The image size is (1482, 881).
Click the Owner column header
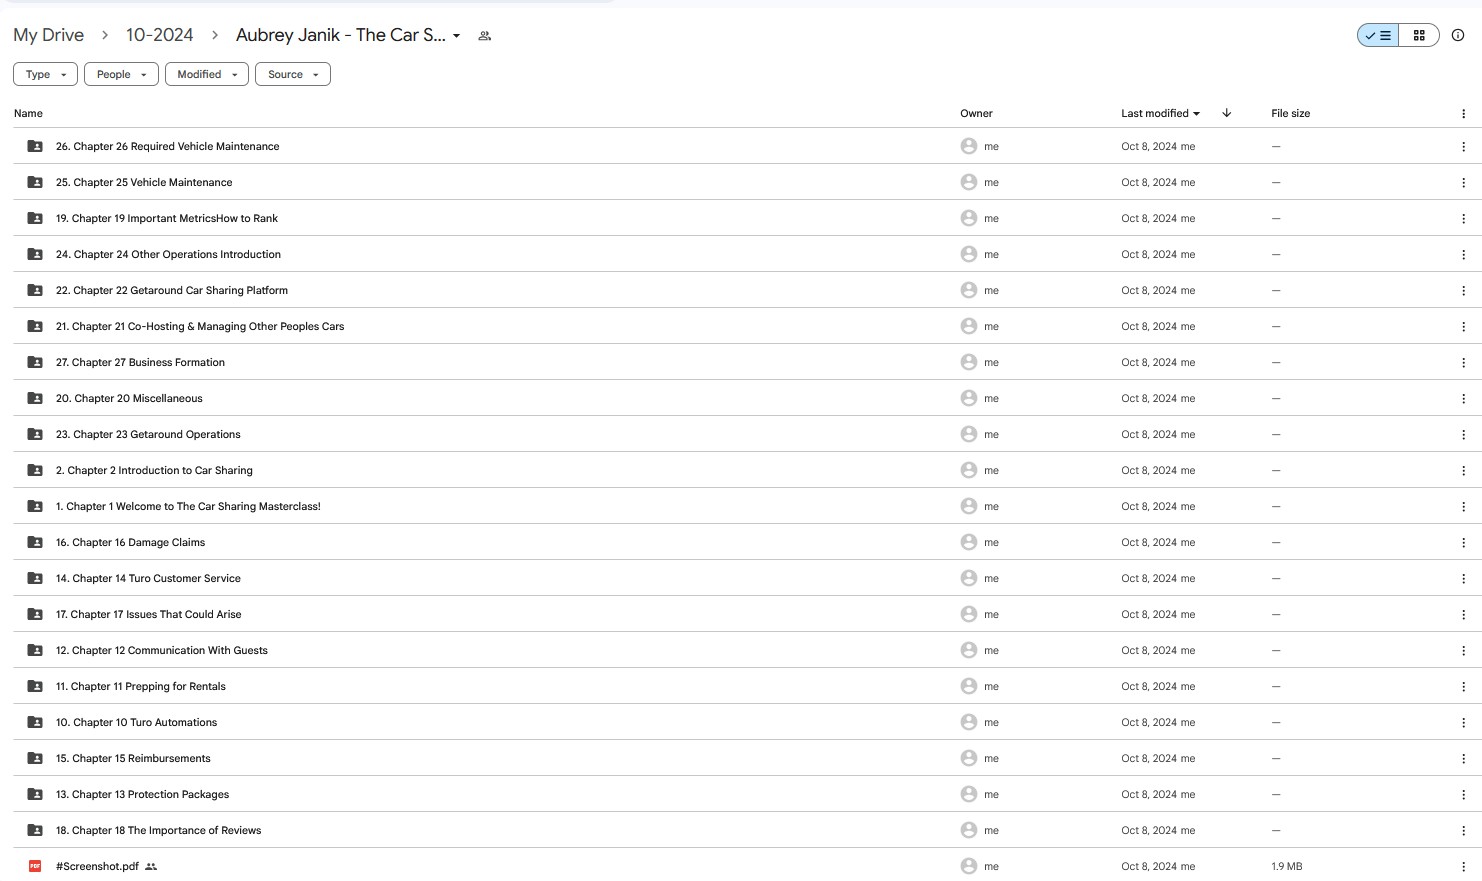(x=976, y=113)
